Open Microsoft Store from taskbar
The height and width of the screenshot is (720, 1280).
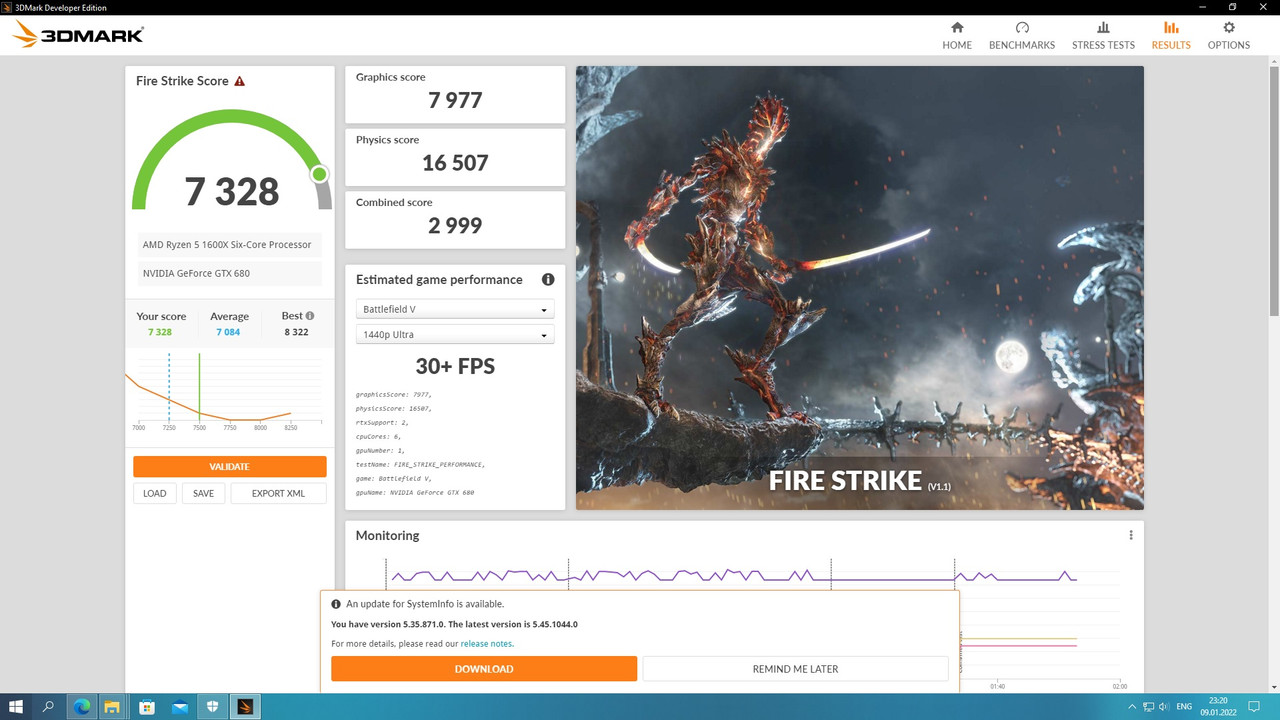tap(147, 707)
